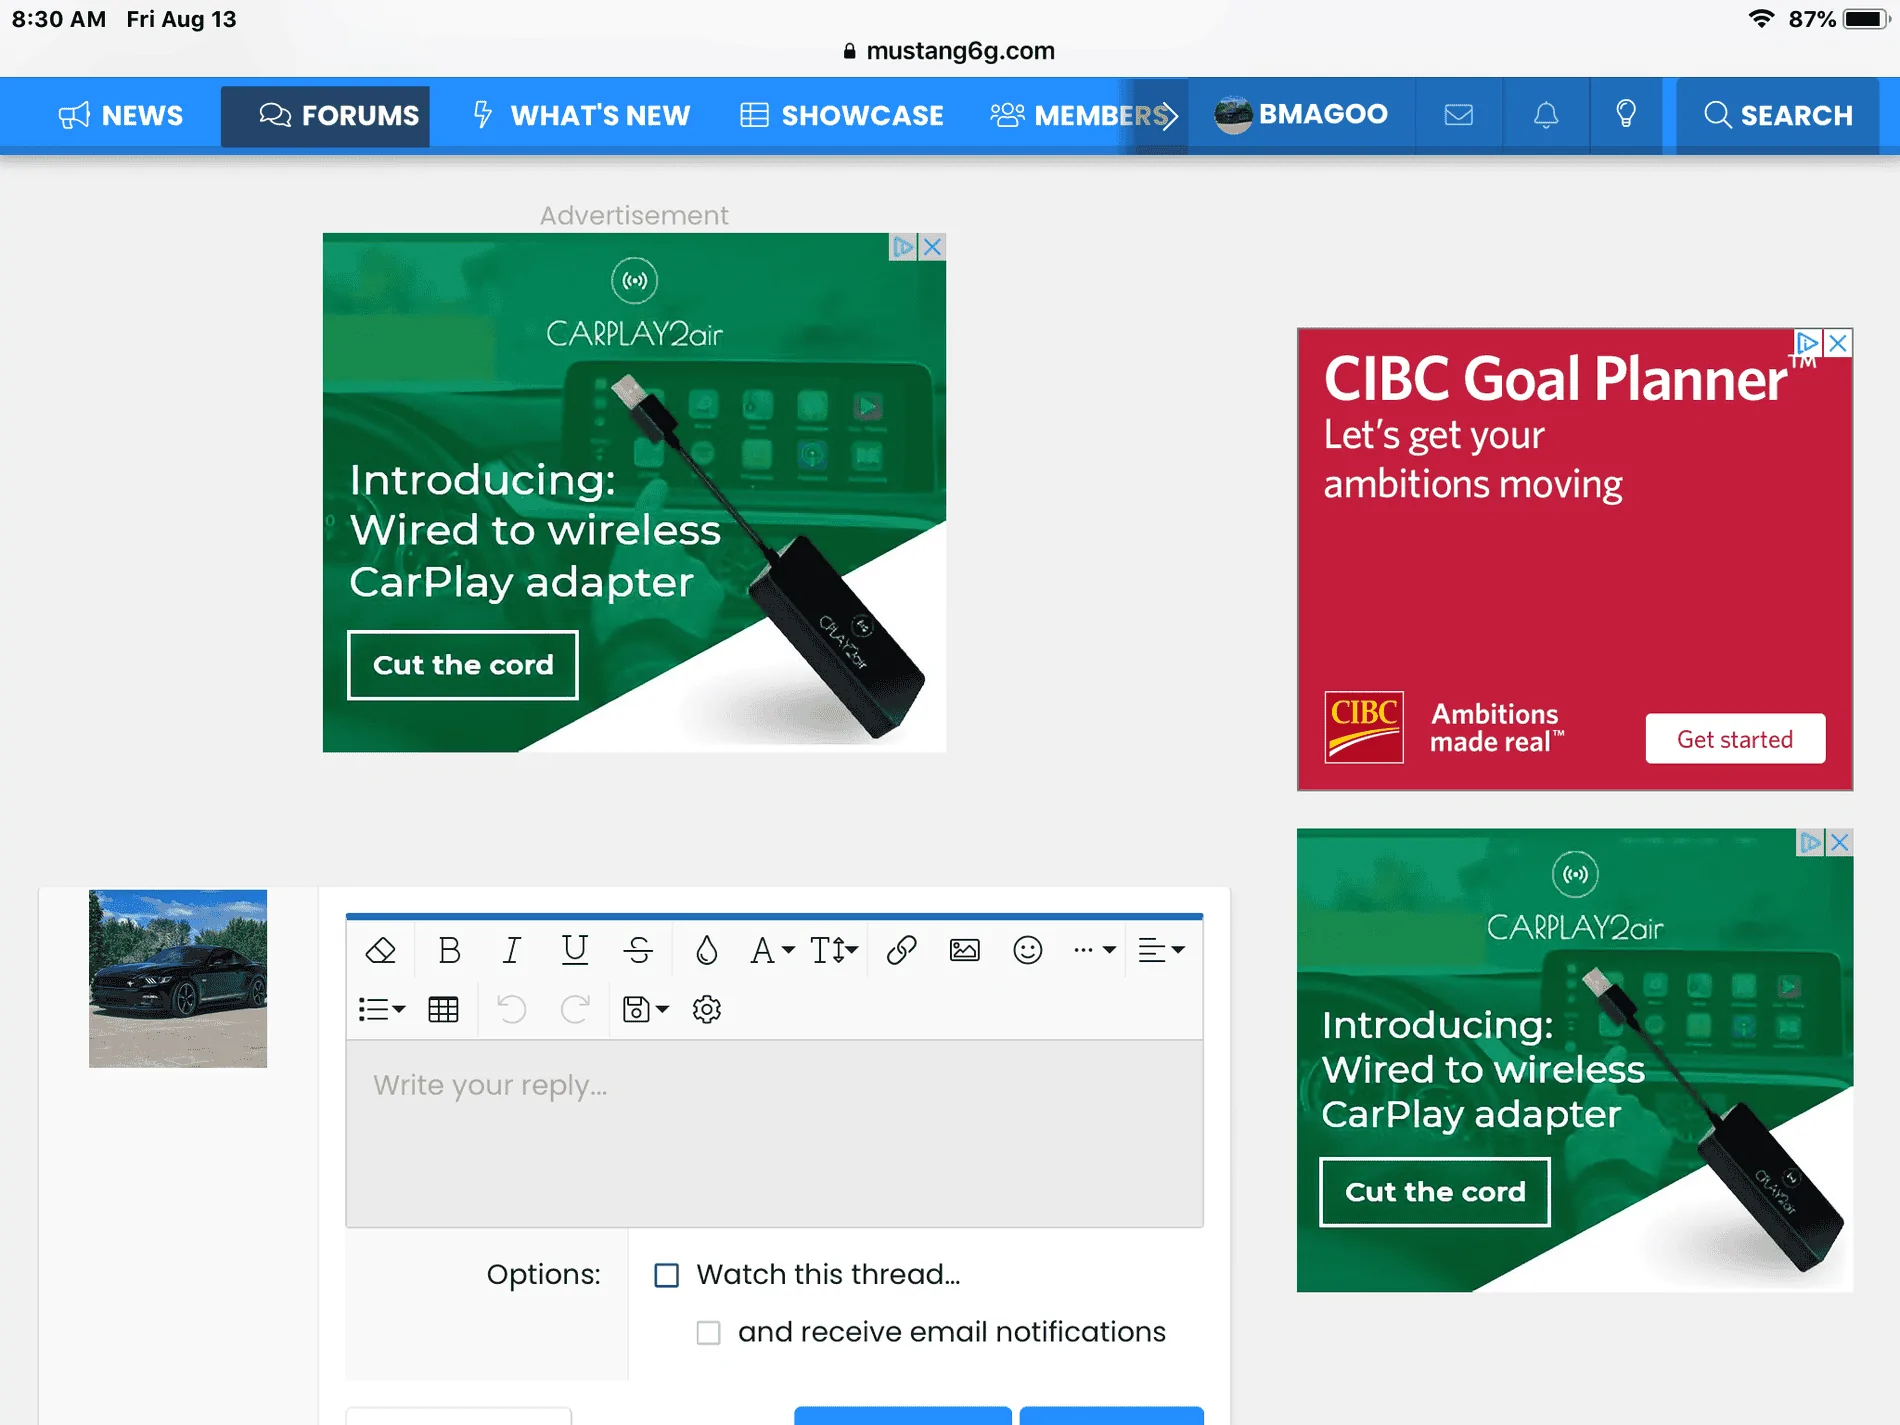Close the top CarPlay2air advertisement
Image resolution: width=1900 pixels, height=1425 pixels.
933,246
